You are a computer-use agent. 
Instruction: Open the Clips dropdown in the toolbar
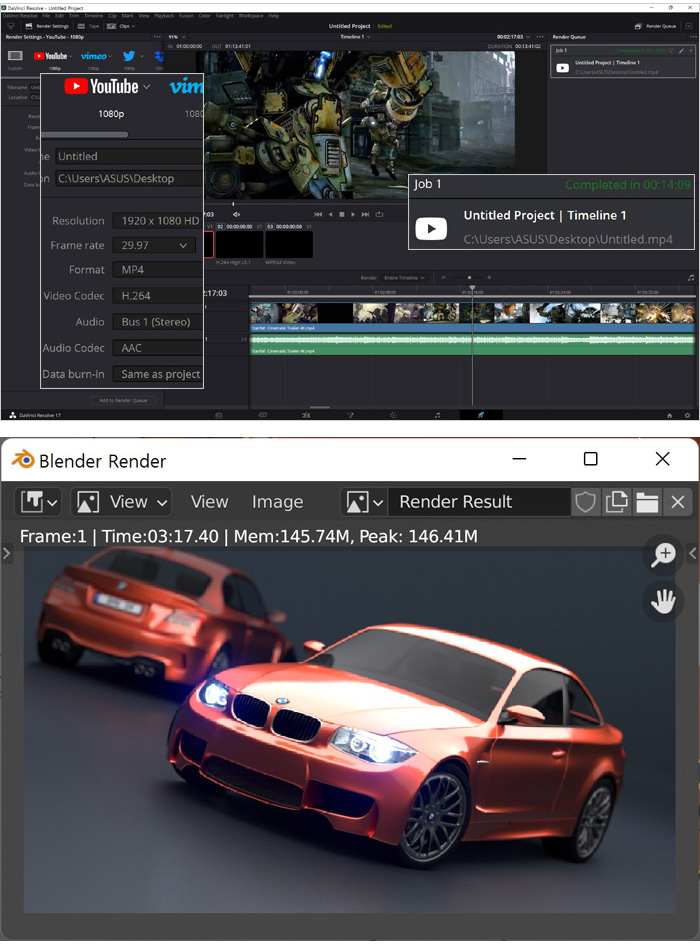click(120, 27)
